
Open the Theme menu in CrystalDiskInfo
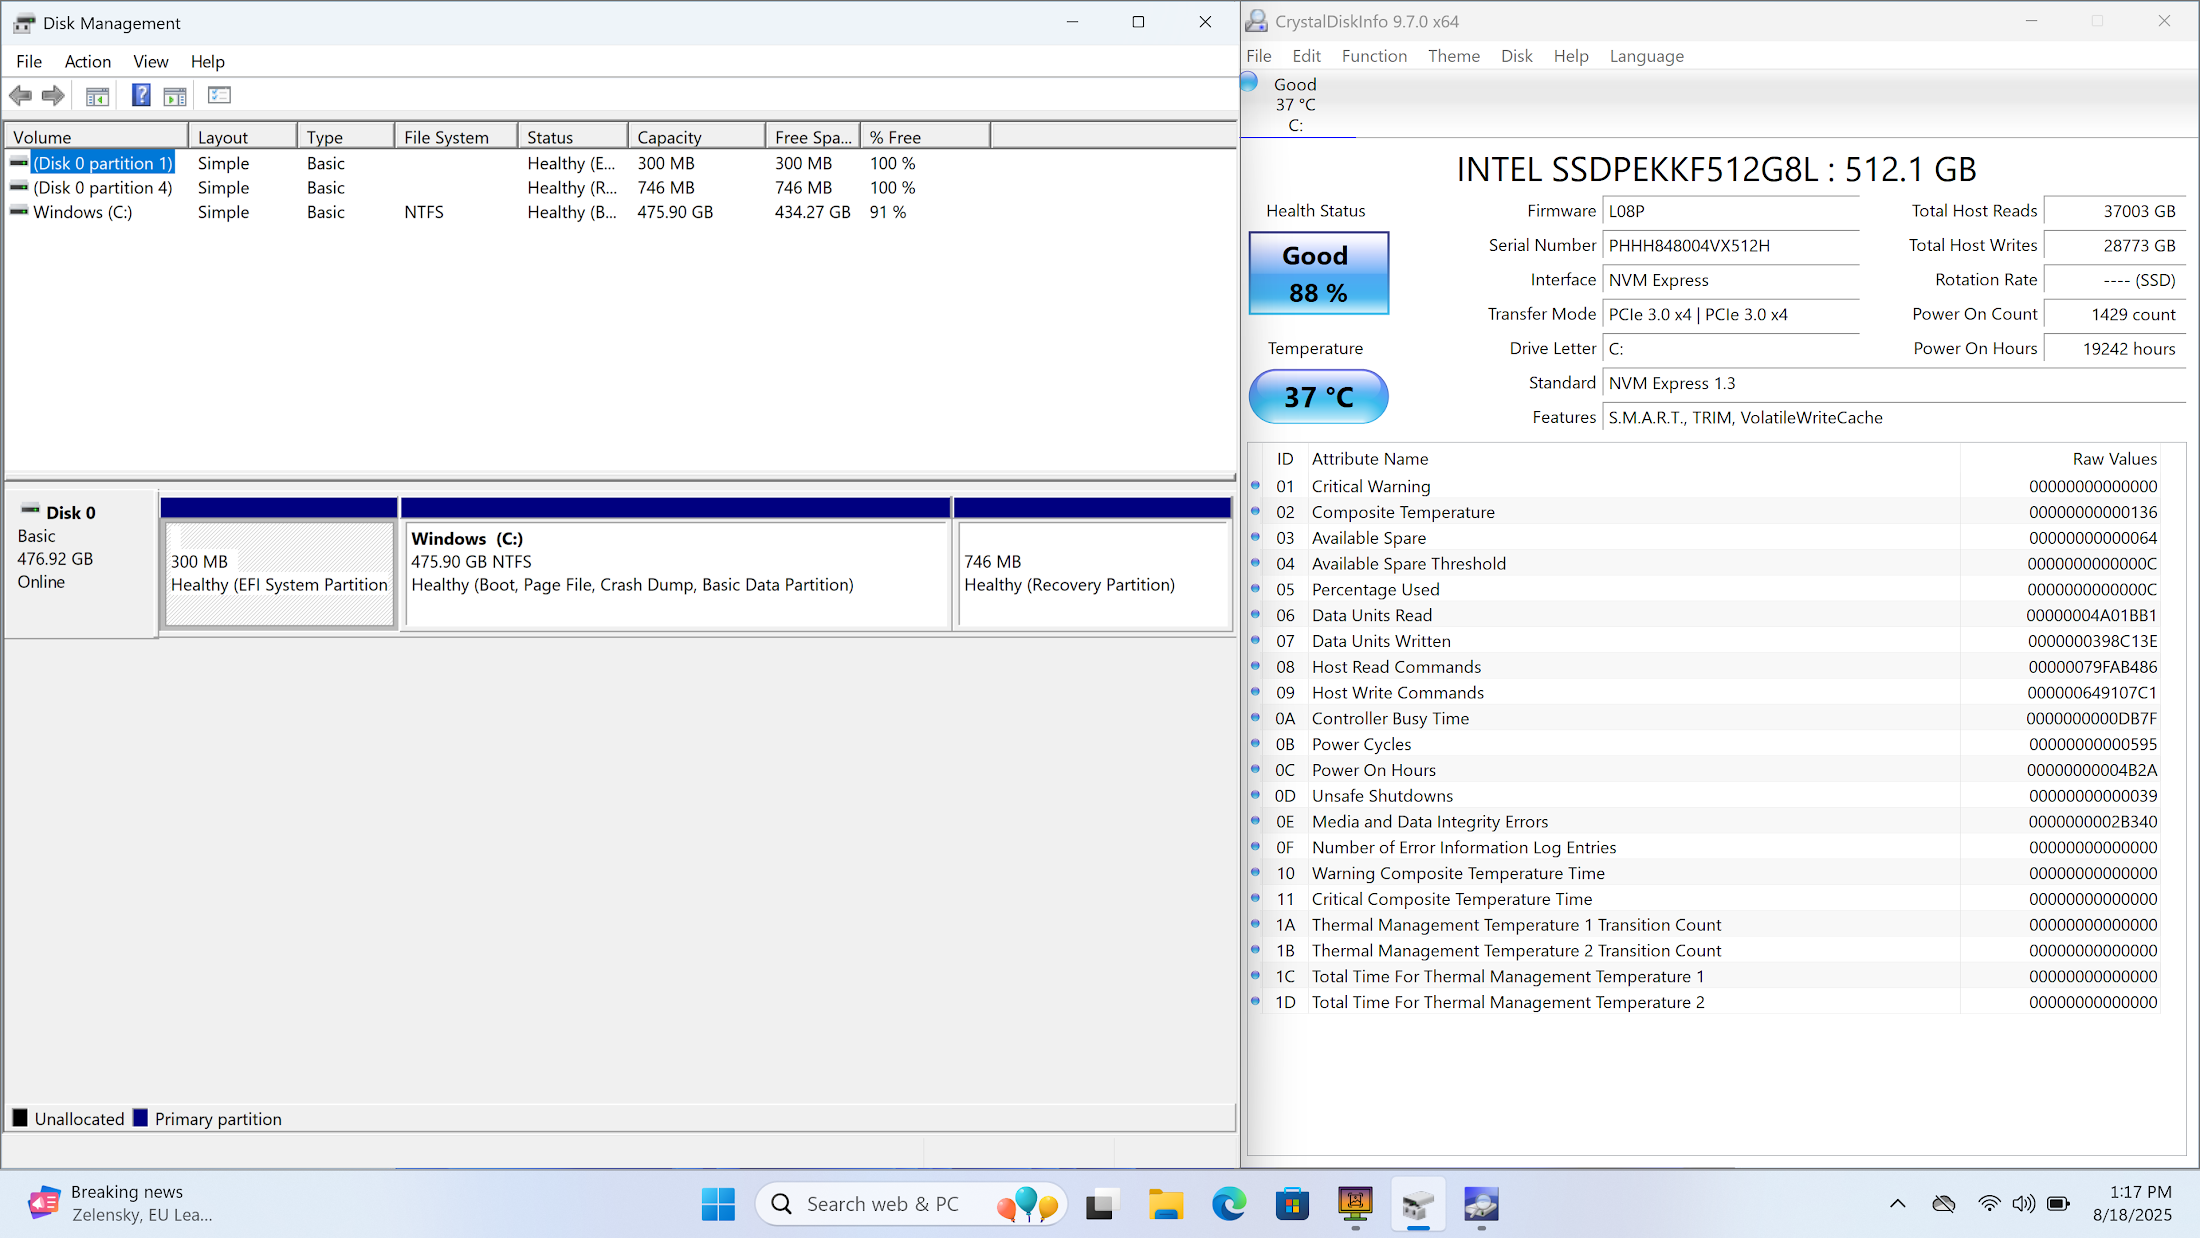[x=1453, y=56]
